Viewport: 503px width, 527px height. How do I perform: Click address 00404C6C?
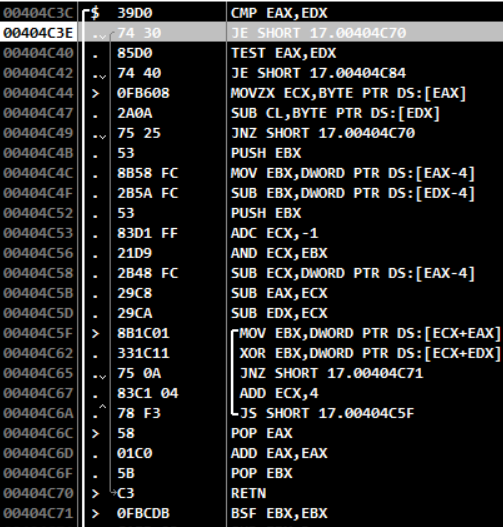[x=38, y=433]
